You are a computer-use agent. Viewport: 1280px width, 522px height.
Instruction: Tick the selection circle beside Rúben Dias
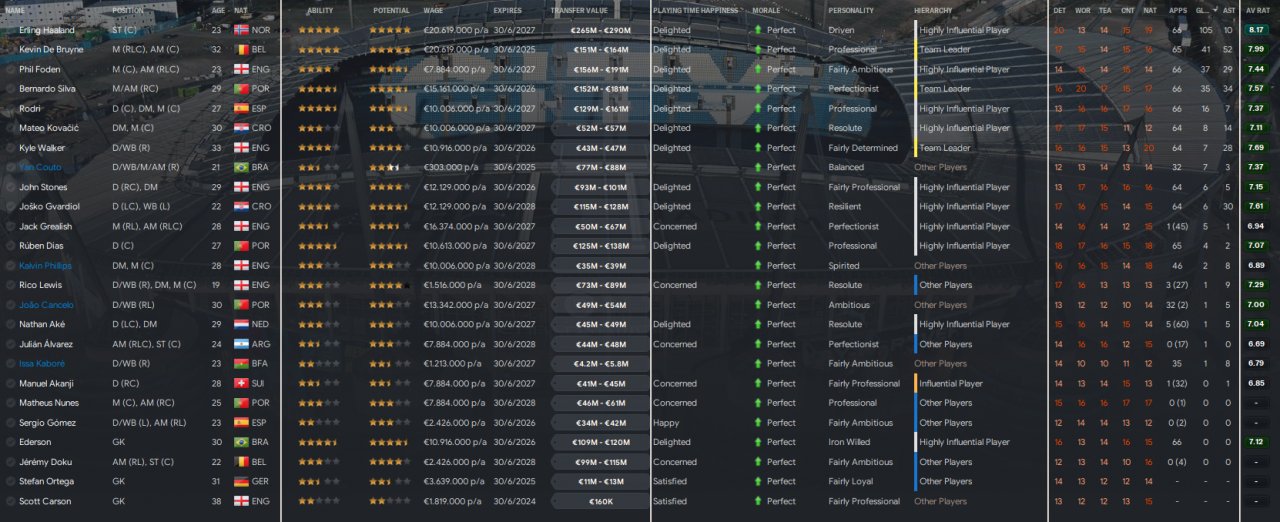point(10,246)
